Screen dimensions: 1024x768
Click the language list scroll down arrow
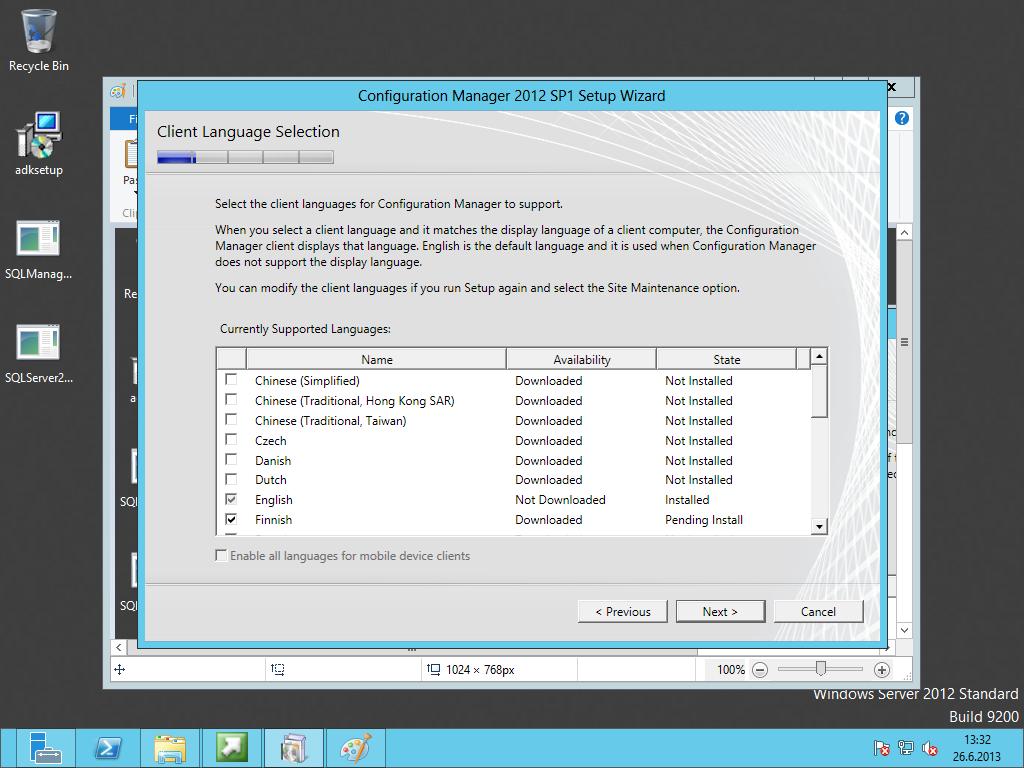(819, 526)
